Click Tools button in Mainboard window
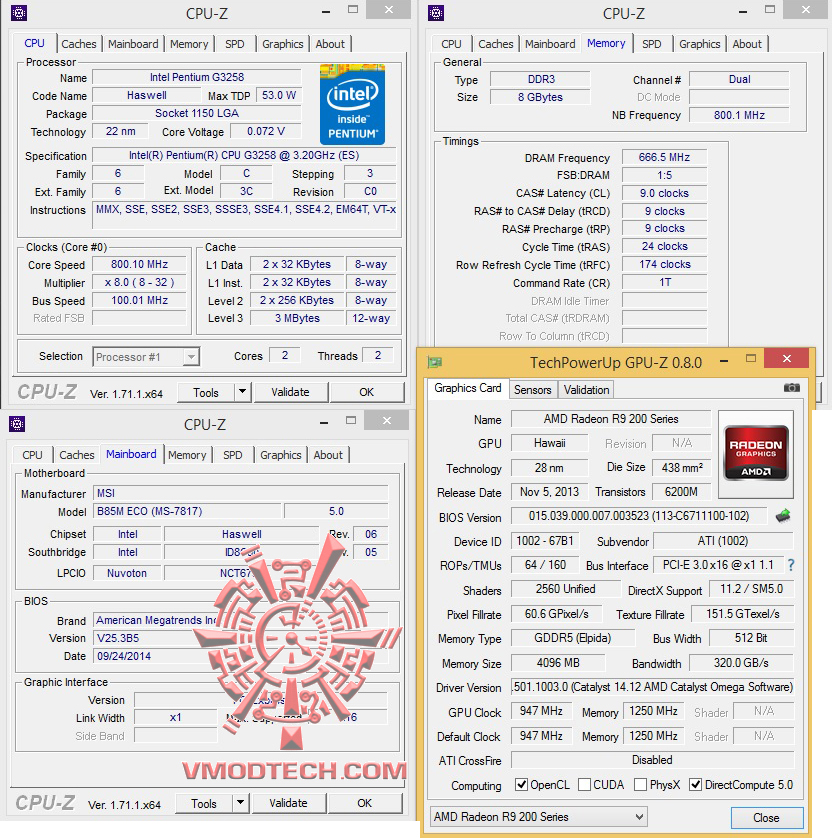832x838 pixels. (x=204, y=803)
